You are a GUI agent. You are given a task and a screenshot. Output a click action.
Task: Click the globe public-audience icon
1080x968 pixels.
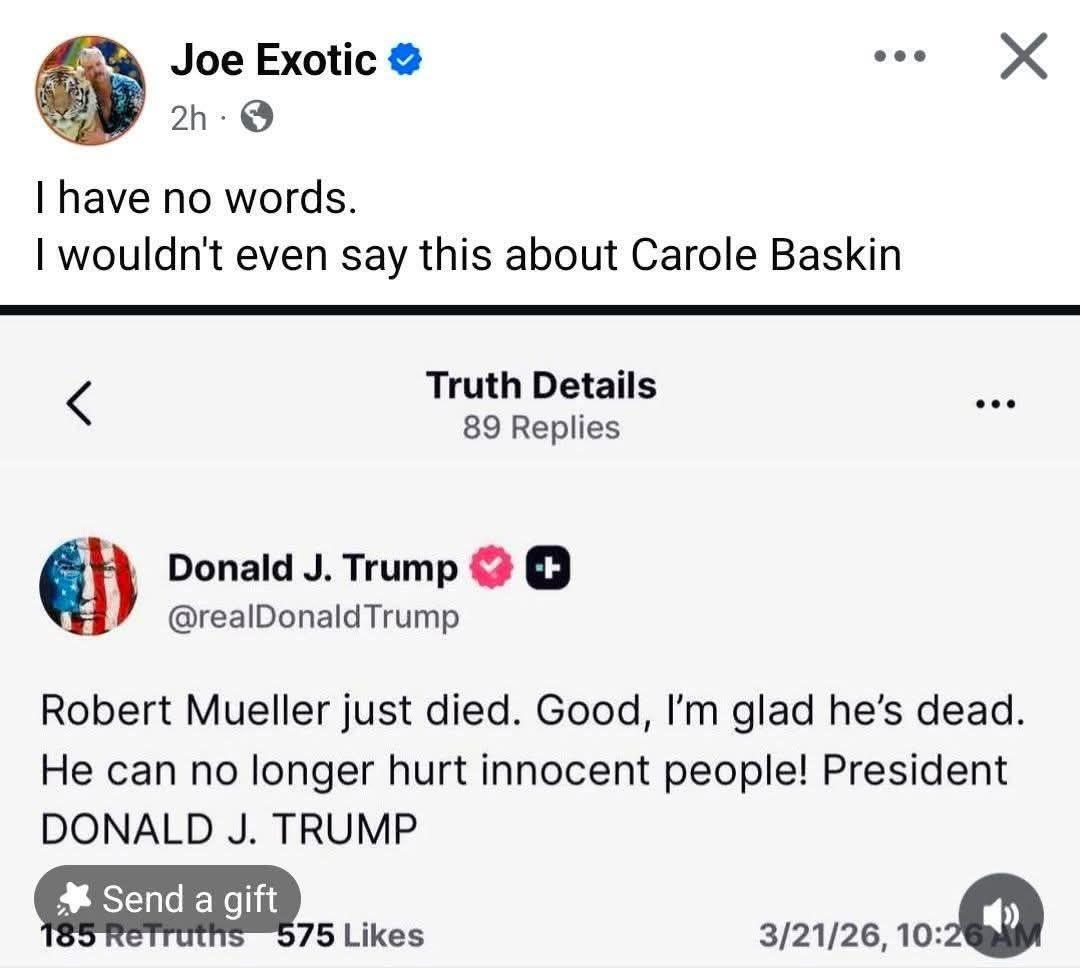[258, 119]
